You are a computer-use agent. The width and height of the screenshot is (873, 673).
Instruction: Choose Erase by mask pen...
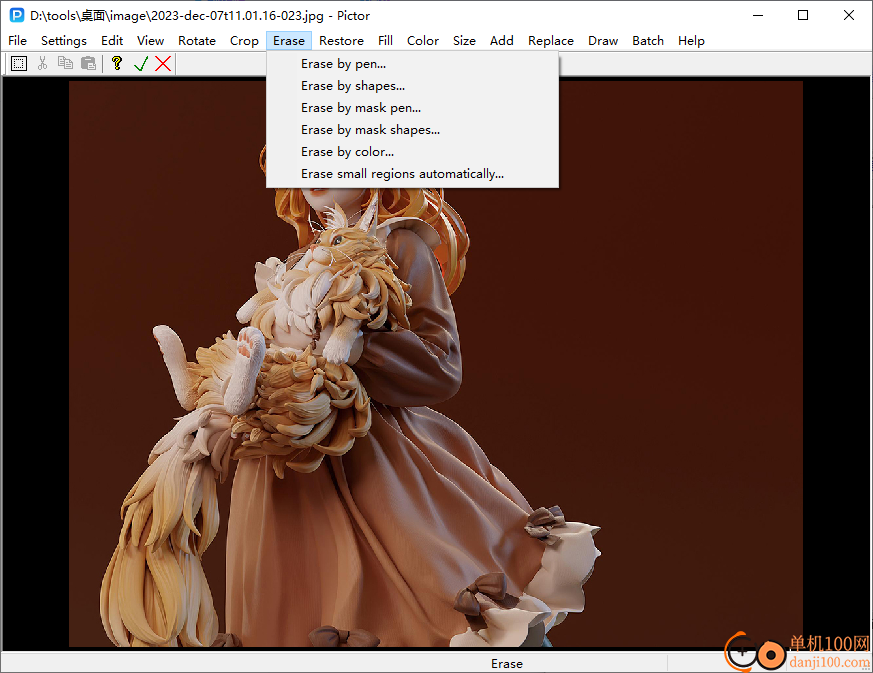click(413, 108)
